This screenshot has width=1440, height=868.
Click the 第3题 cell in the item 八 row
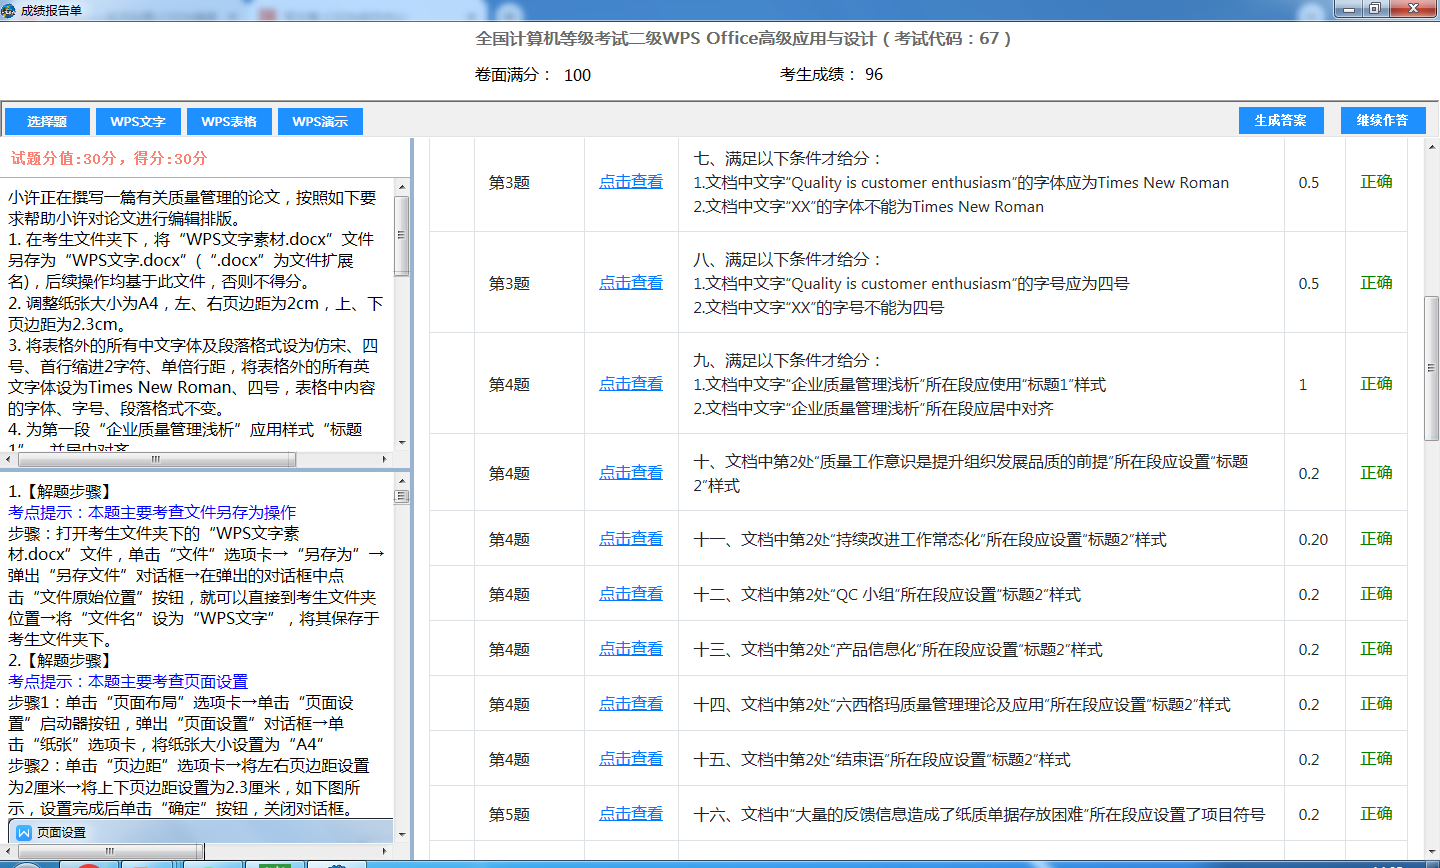[x=509, y=283]
